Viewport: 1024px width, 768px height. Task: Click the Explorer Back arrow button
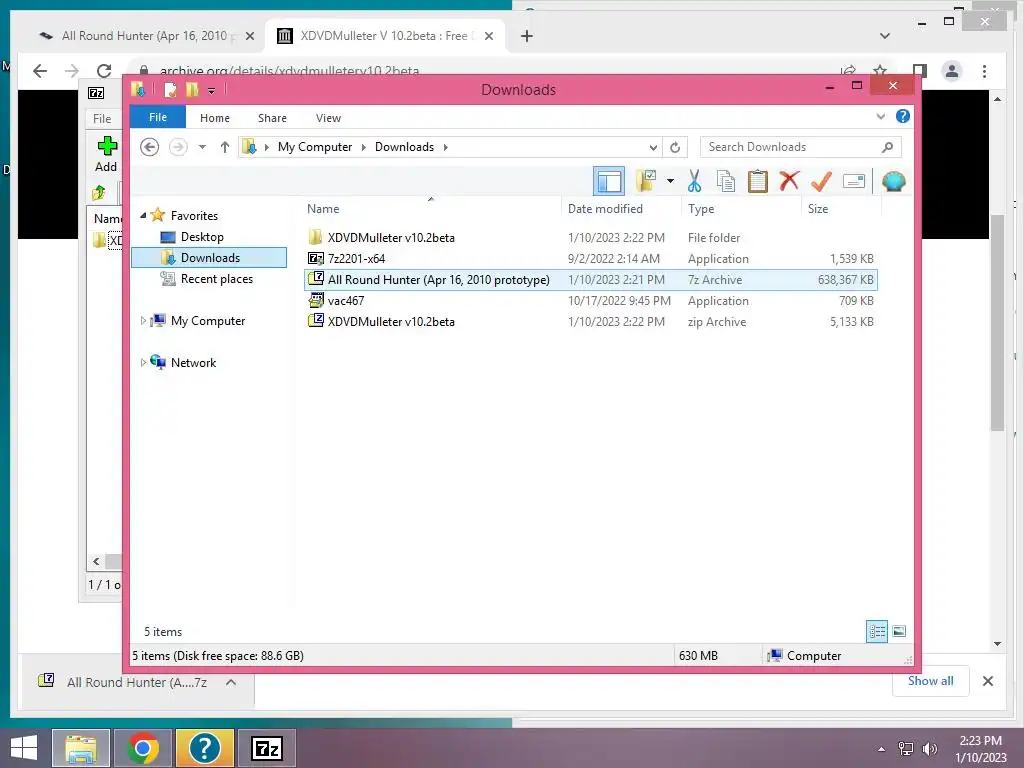point(150,147)
